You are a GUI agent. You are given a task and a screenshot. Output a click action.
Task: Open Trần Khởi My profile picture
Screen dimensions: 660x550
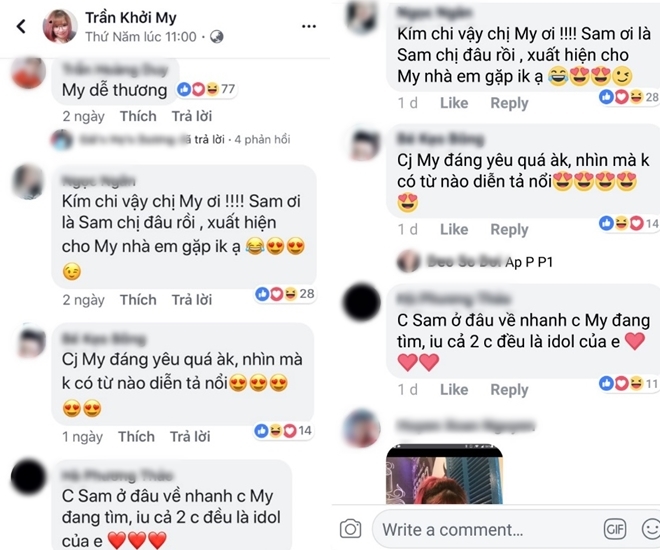pyautogui.click(x=60, y=27)
